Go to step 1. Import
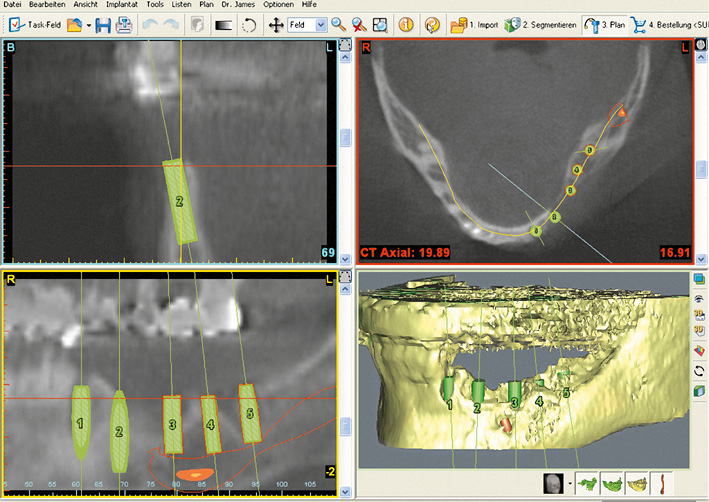The image size is (709, 502). pos(477,23)
